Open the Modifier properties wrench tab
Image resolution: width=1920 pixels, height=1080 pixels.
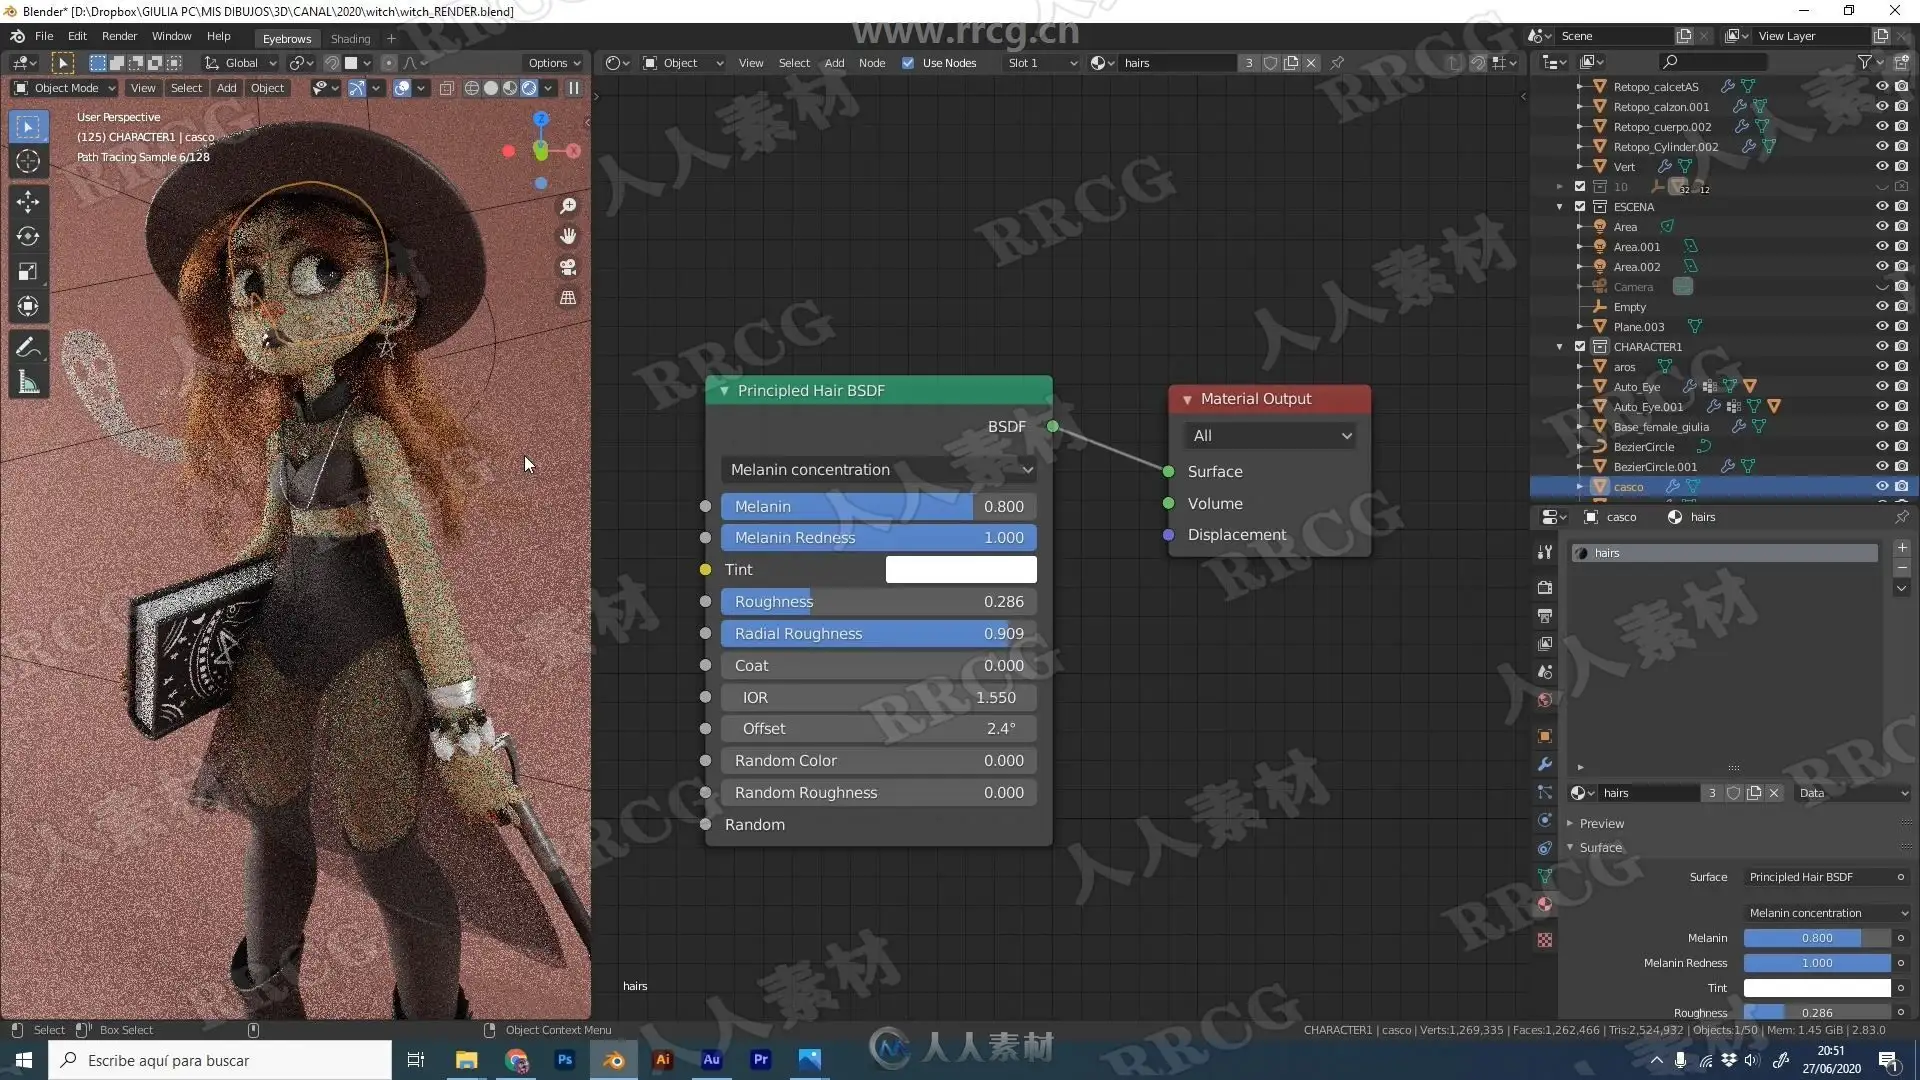[1545, 764]
